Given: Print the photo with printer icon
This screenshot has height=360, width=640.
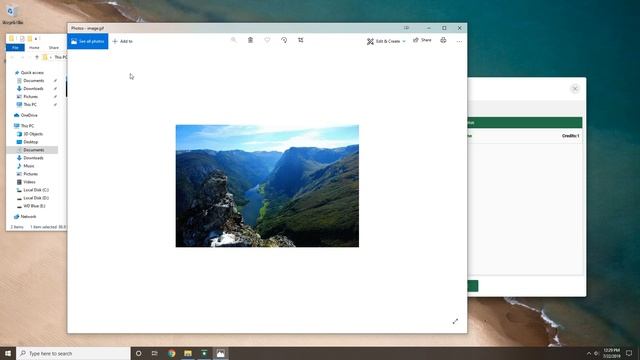Looking at the screenshot, I should [x=443, y=40].
